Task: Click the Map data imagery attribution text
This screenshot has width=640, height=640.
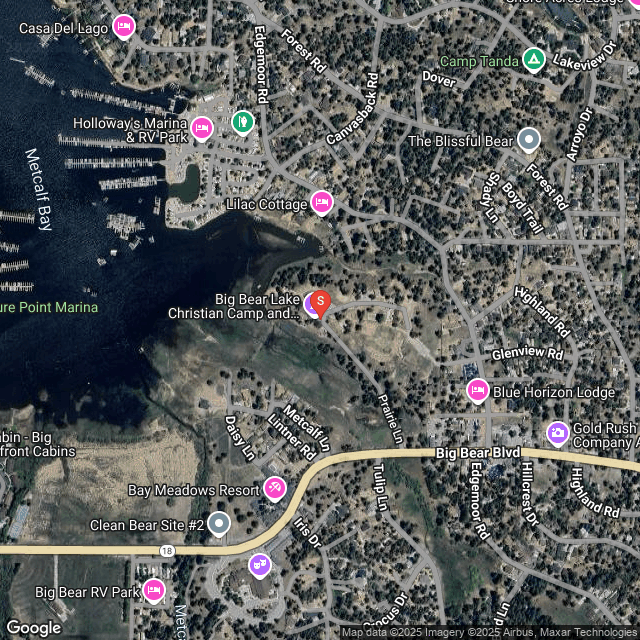Action: [x=490, y=633]
